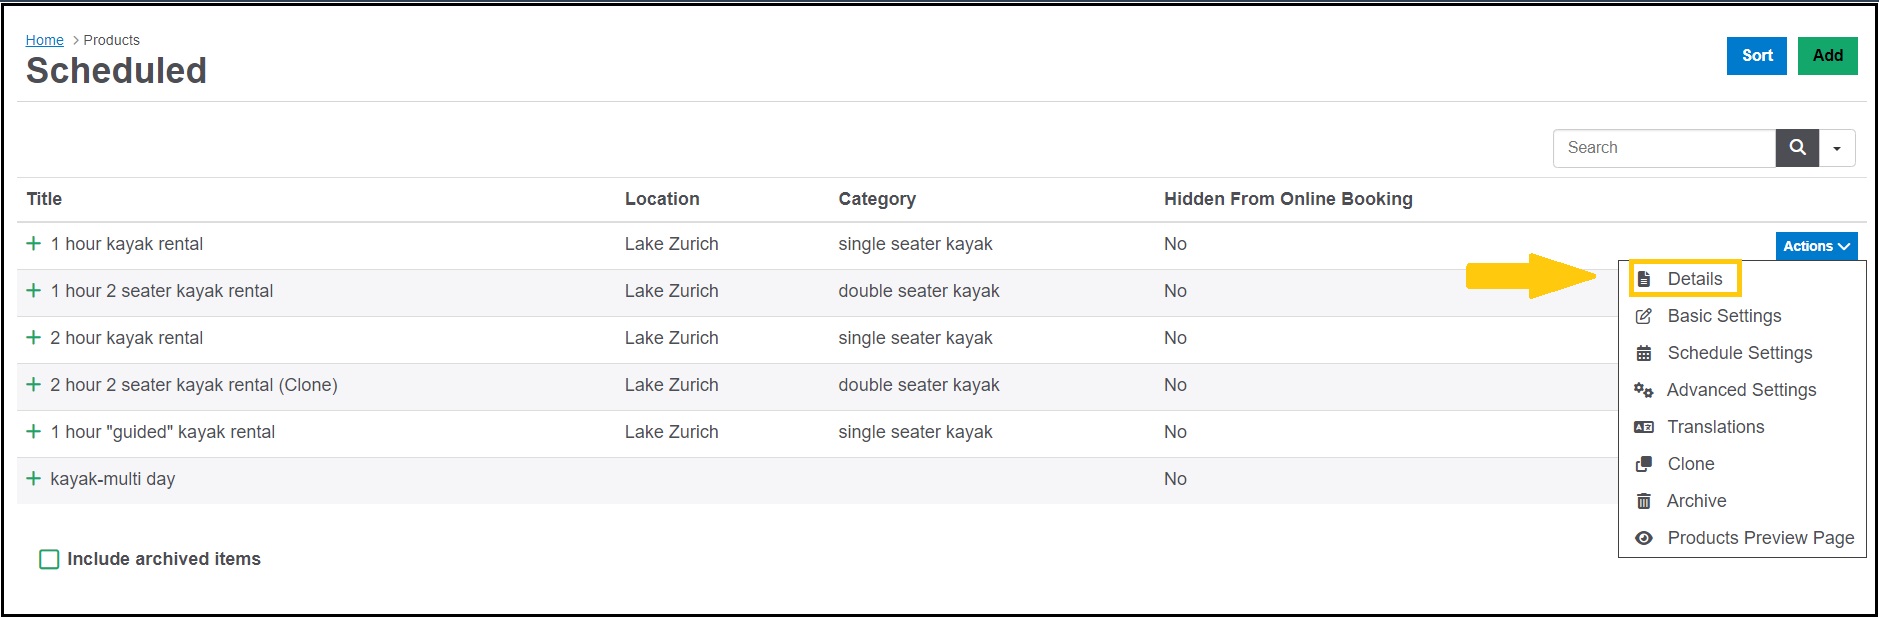Select the 1 hour "guided" kayak rental title

[x=163, y=432]
